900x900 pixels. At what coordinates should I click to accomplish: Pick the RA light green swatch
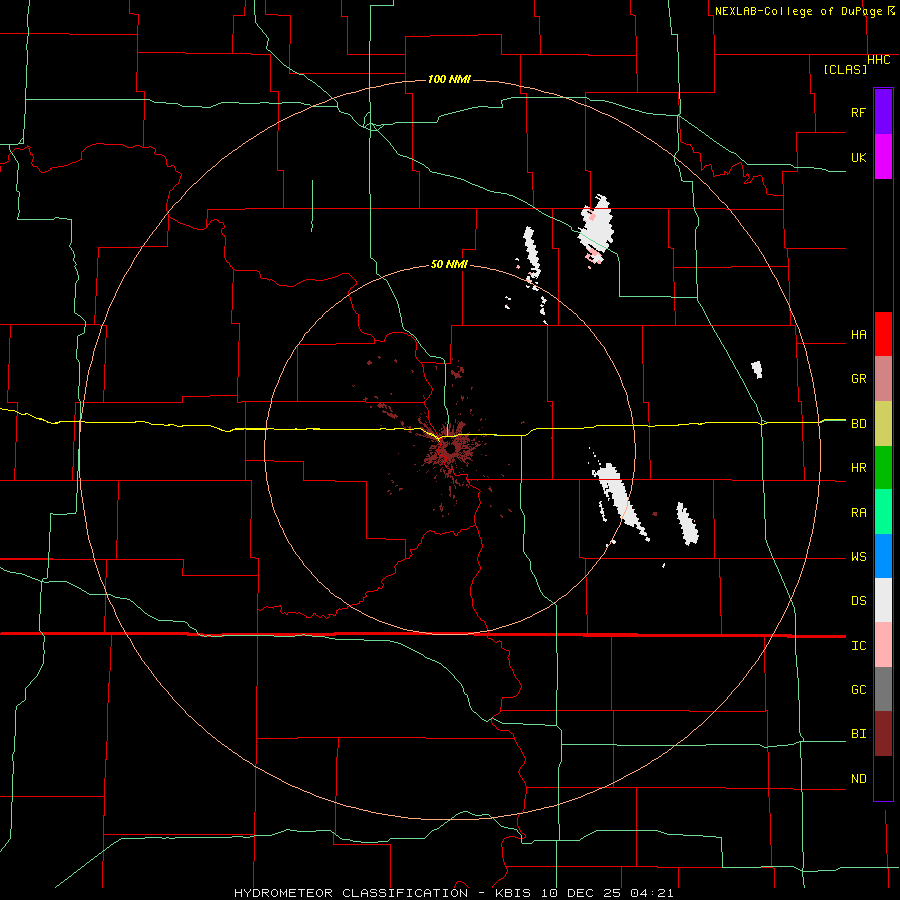pyautogui.click(x=883, y=512)
